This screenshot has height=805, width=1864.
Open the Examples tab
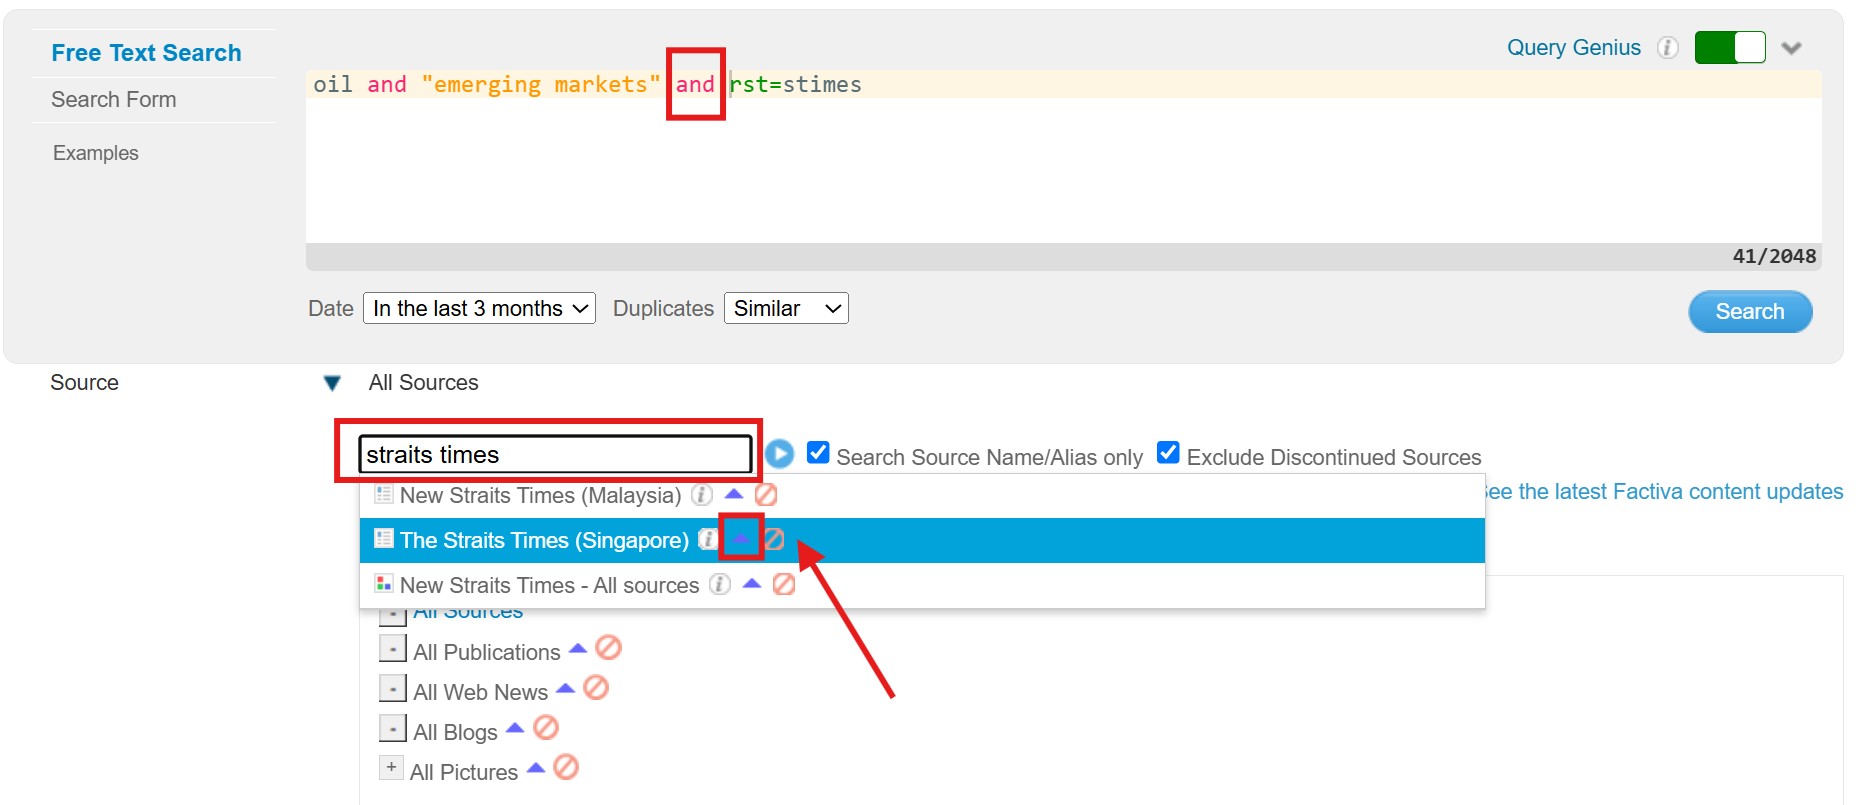(x=96, y=153)
